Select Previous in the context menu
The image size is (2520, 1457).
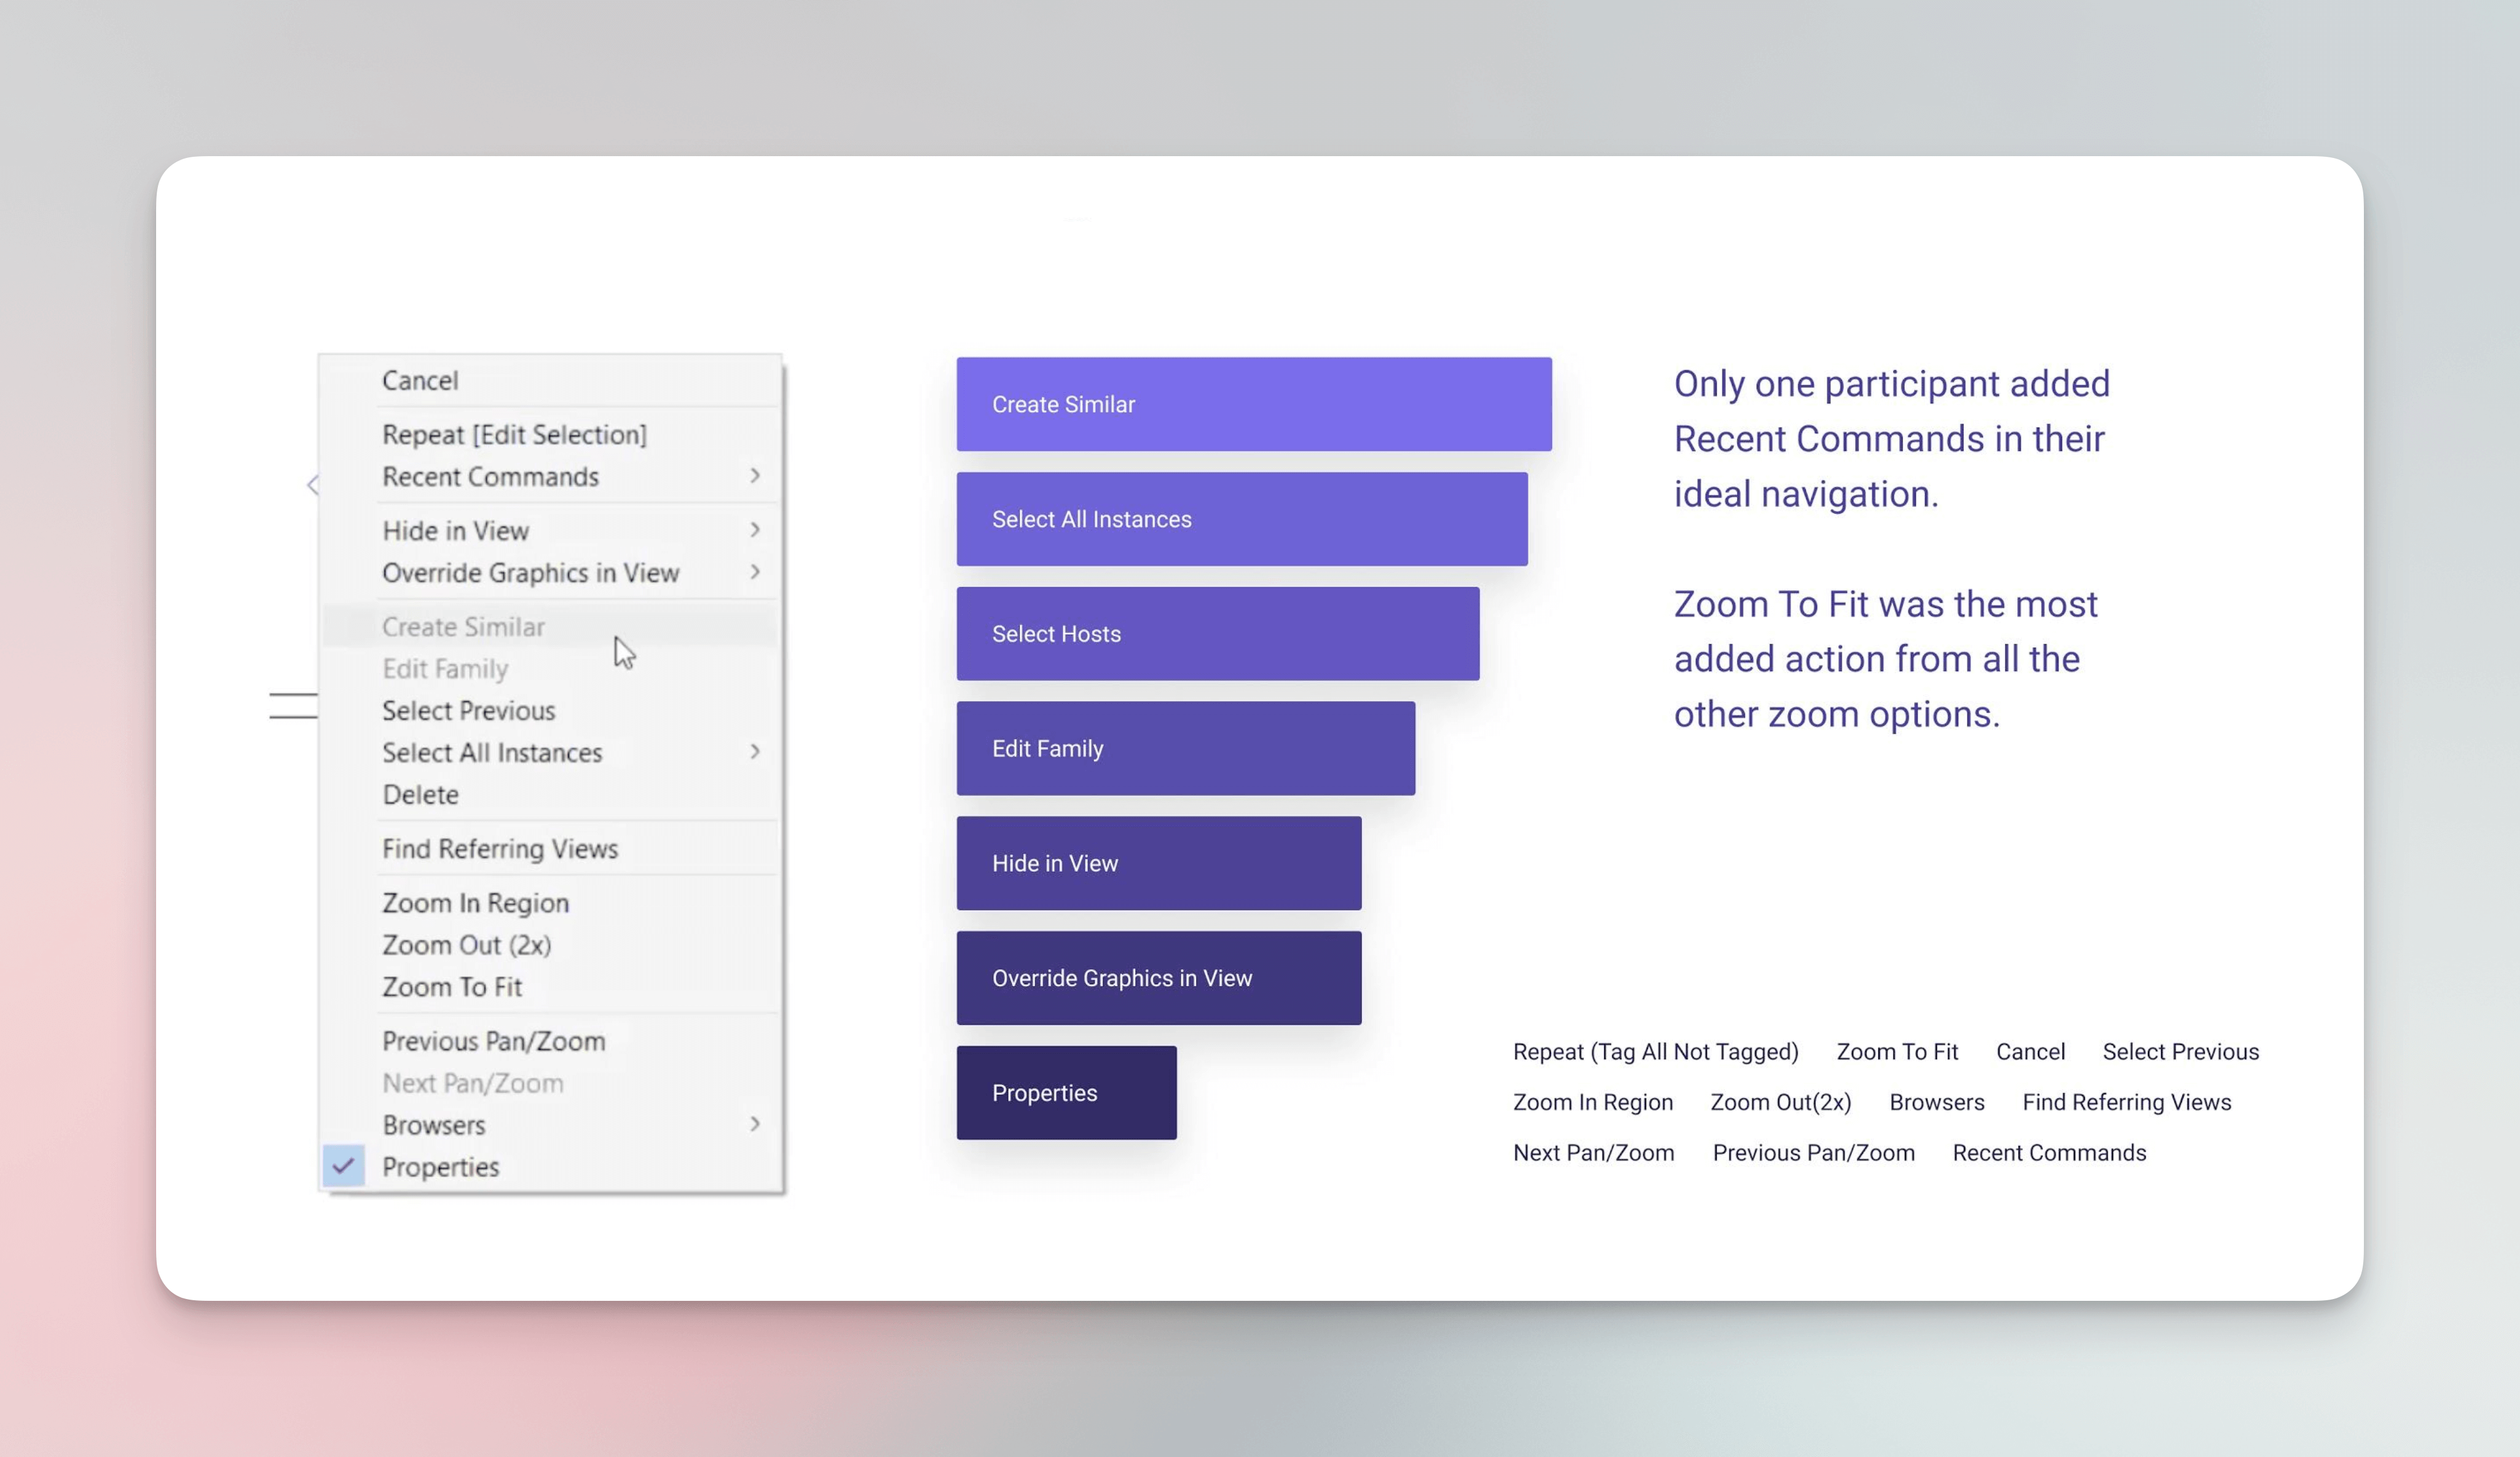click(468, 711)
